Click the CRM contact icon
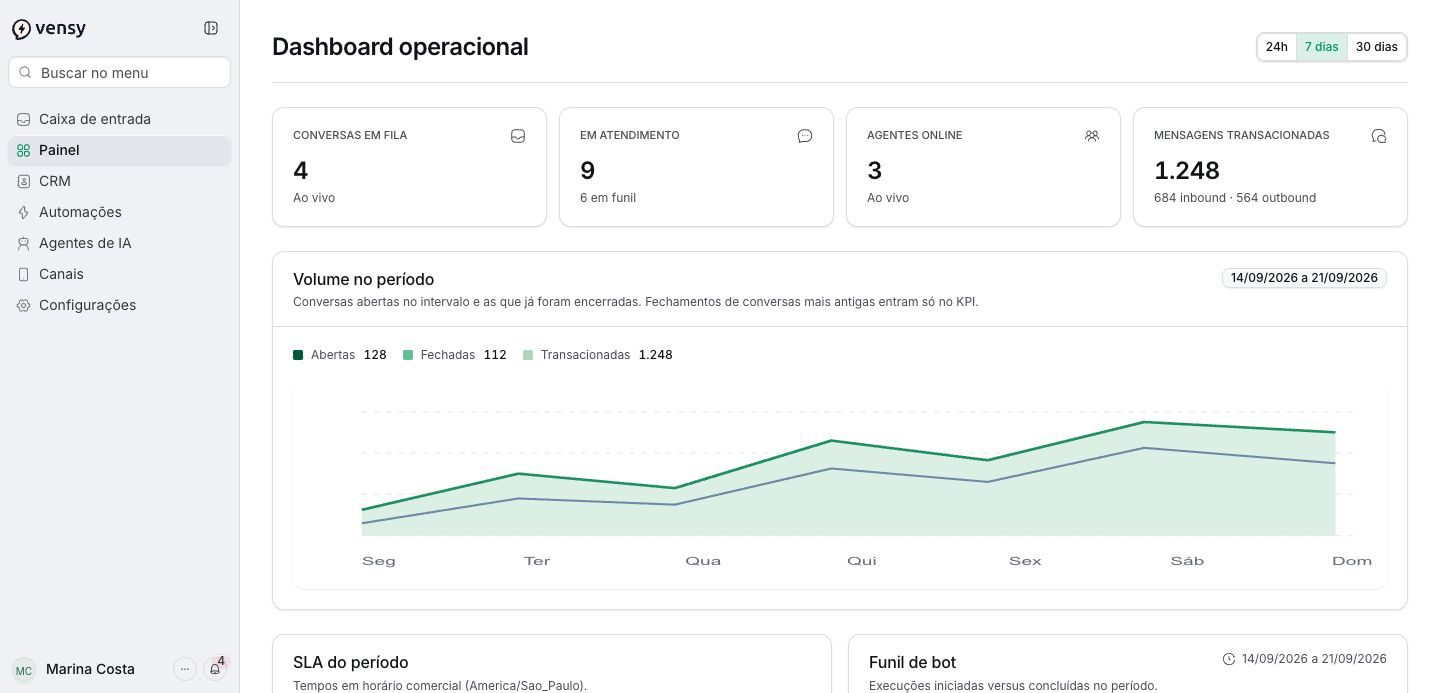Image resolution: width=1440 pixels, height=693 pixels. 24,181
